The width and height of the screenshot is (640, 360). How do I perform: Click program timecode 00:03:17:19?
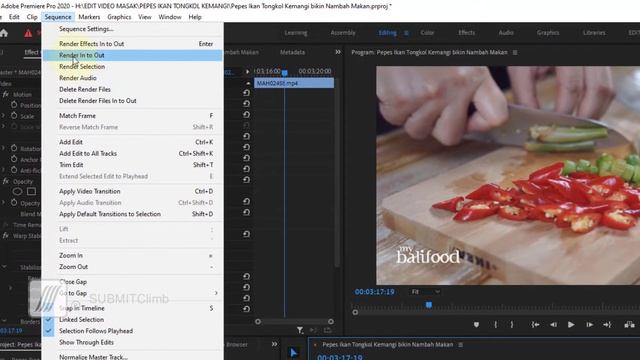375,292
